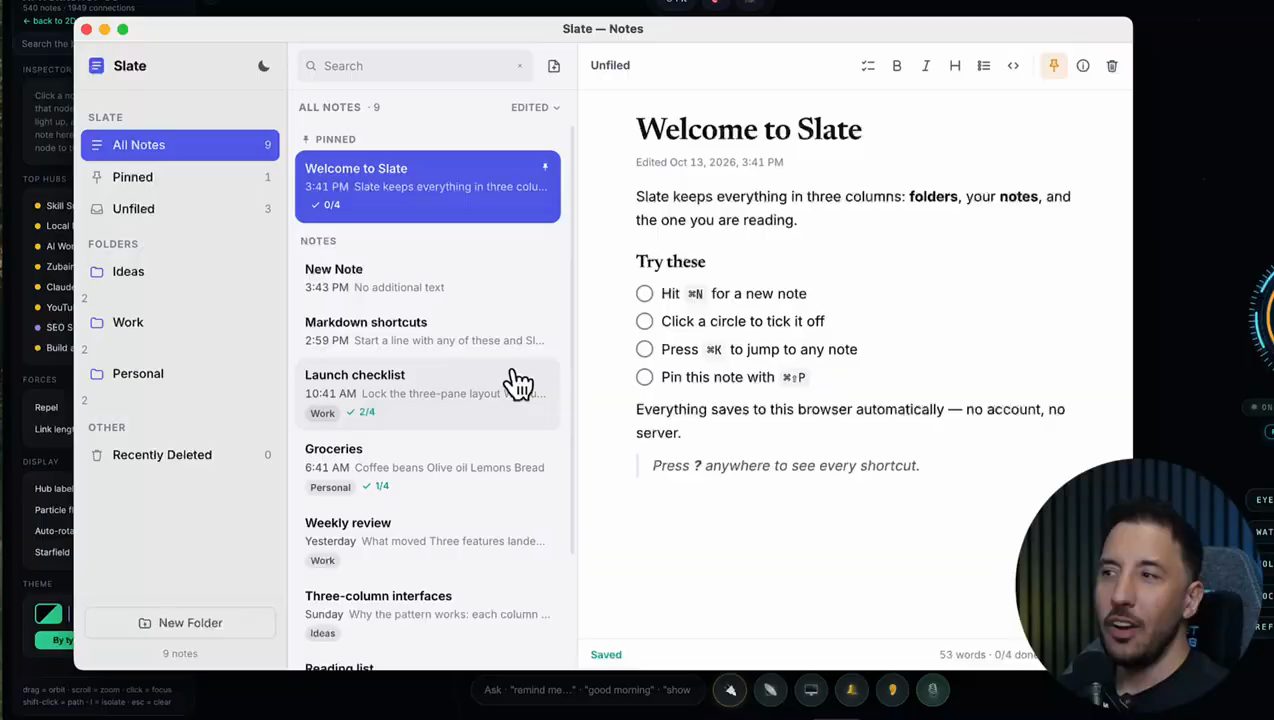Click the monitor icon in background window dock
Viewport: 1274px width, 720px height.
pos(811,690)
